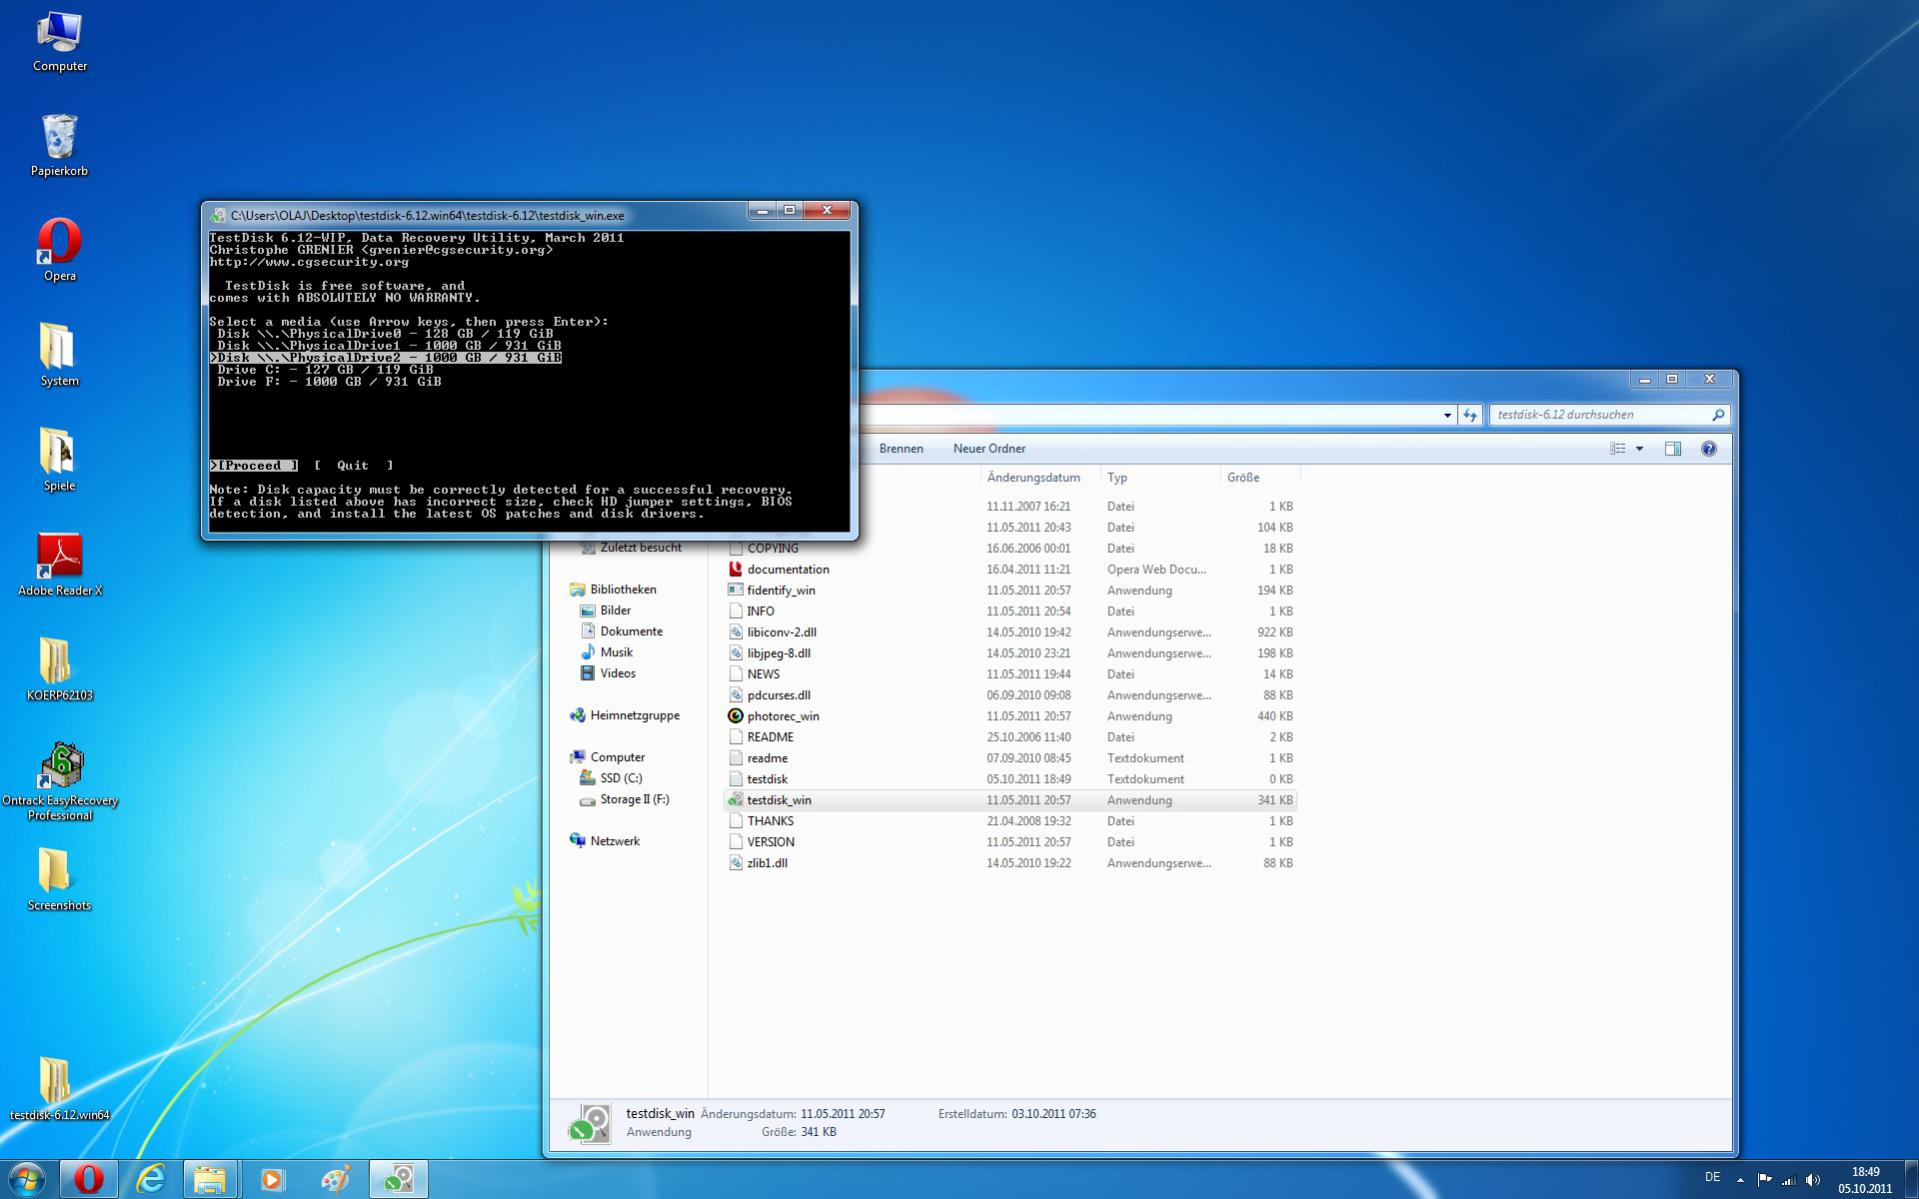Screen dimensions: 1919x1199
Task: Click the Action Center flag tray icon
Action: pyautogui.click(x=1765, y=1180)
